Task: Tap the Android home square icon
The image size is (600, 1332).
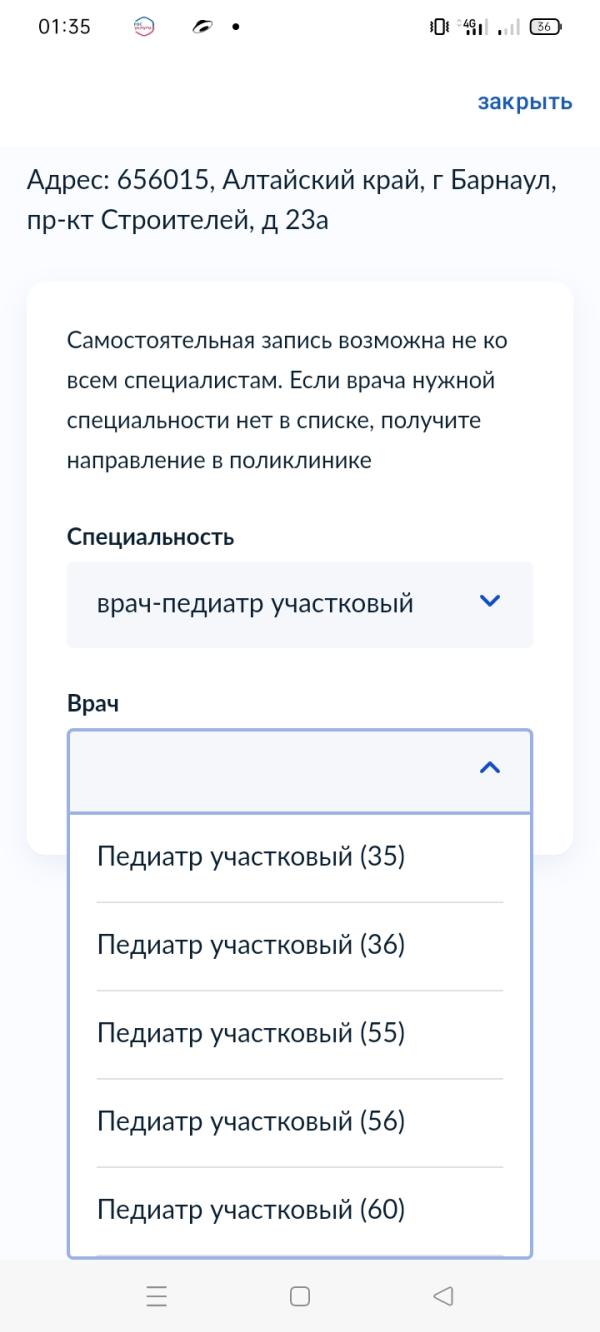Action: (299, 1297)
